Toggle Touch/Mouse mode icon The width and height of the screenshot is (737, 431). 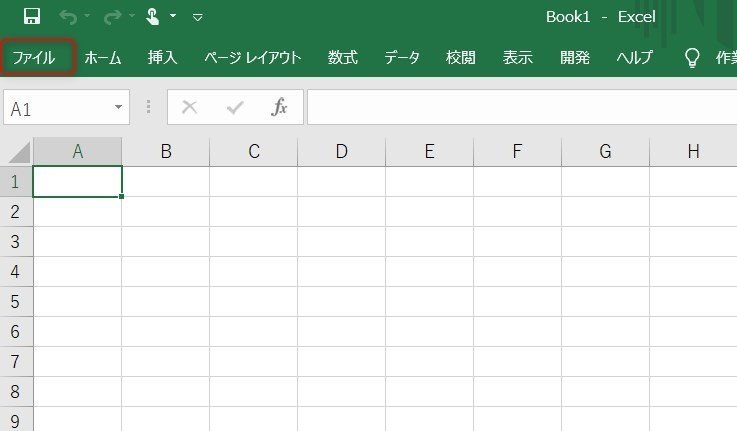152,17
